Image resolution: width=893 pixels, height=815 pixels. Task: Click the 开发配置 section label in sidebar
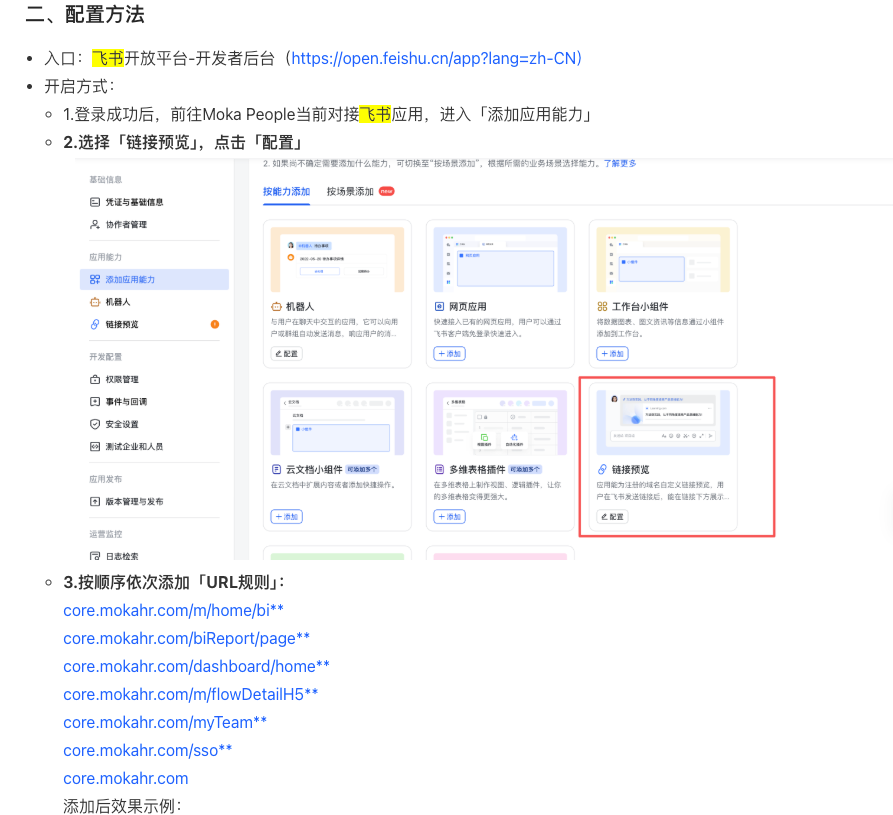tap(105, 357)
